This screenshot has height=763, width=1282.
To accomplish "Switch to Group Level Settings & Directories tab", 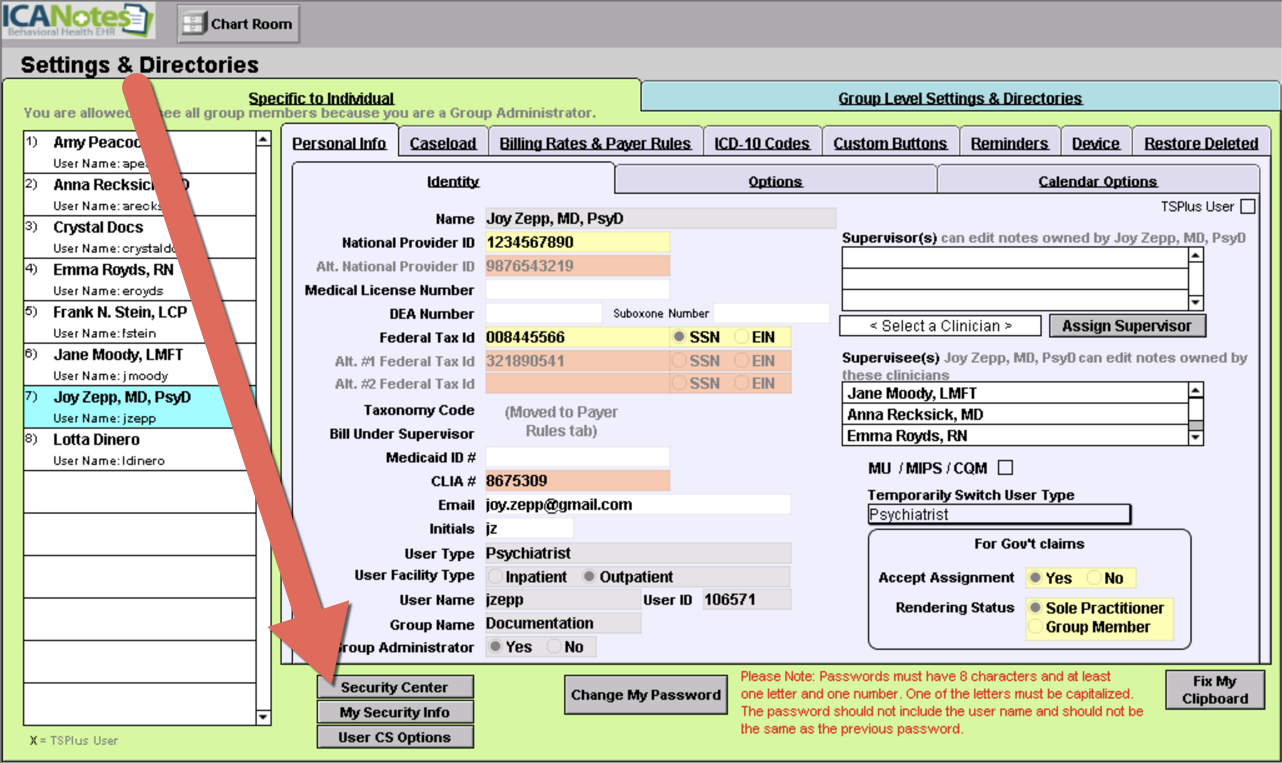I will 959,98.
